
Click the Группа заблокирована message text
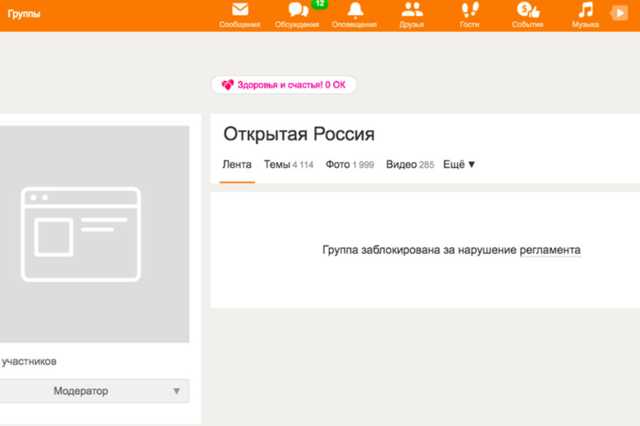tap(451, 250)
